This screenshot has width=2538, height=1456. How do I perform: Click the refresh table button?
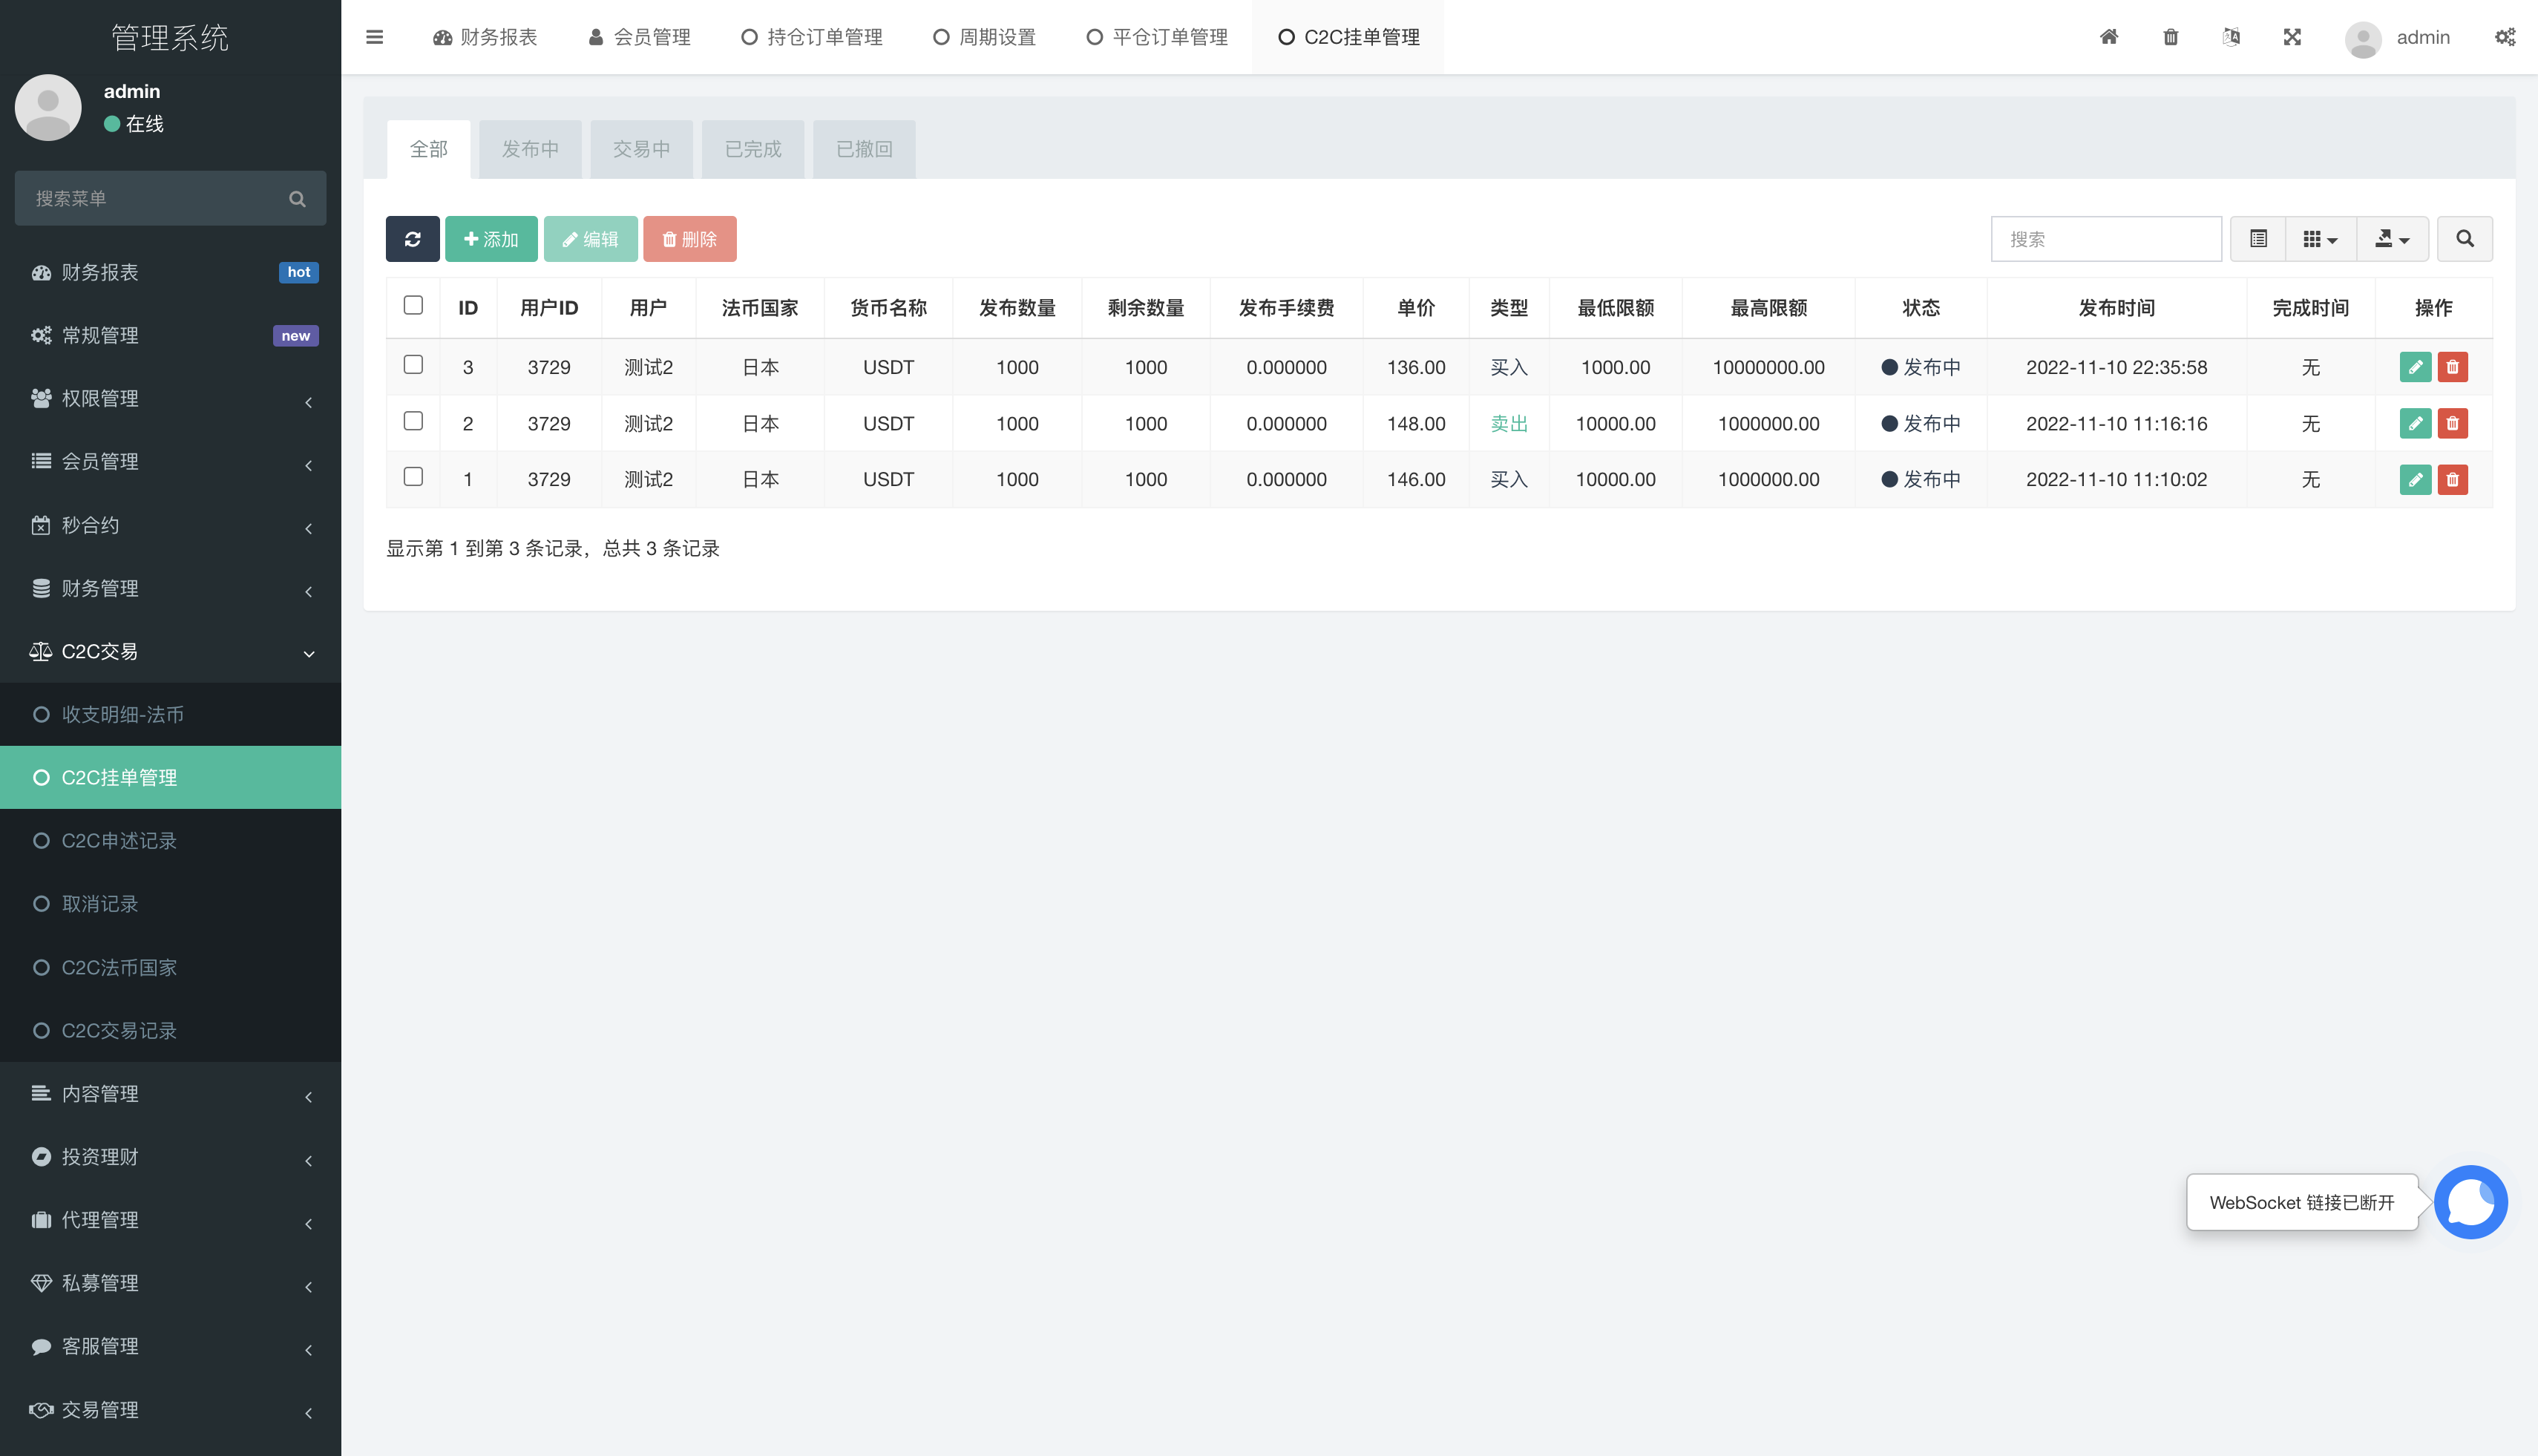click(412, 239)
